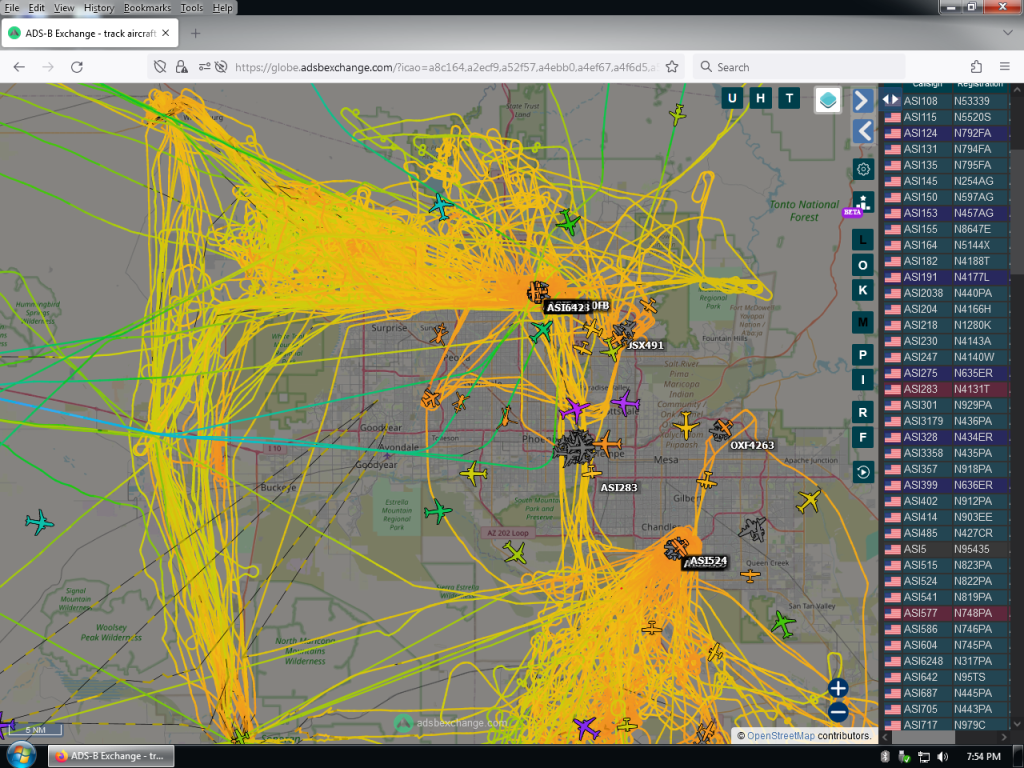
Task: Toggle the R map button
Action: (x=863, y=412)
